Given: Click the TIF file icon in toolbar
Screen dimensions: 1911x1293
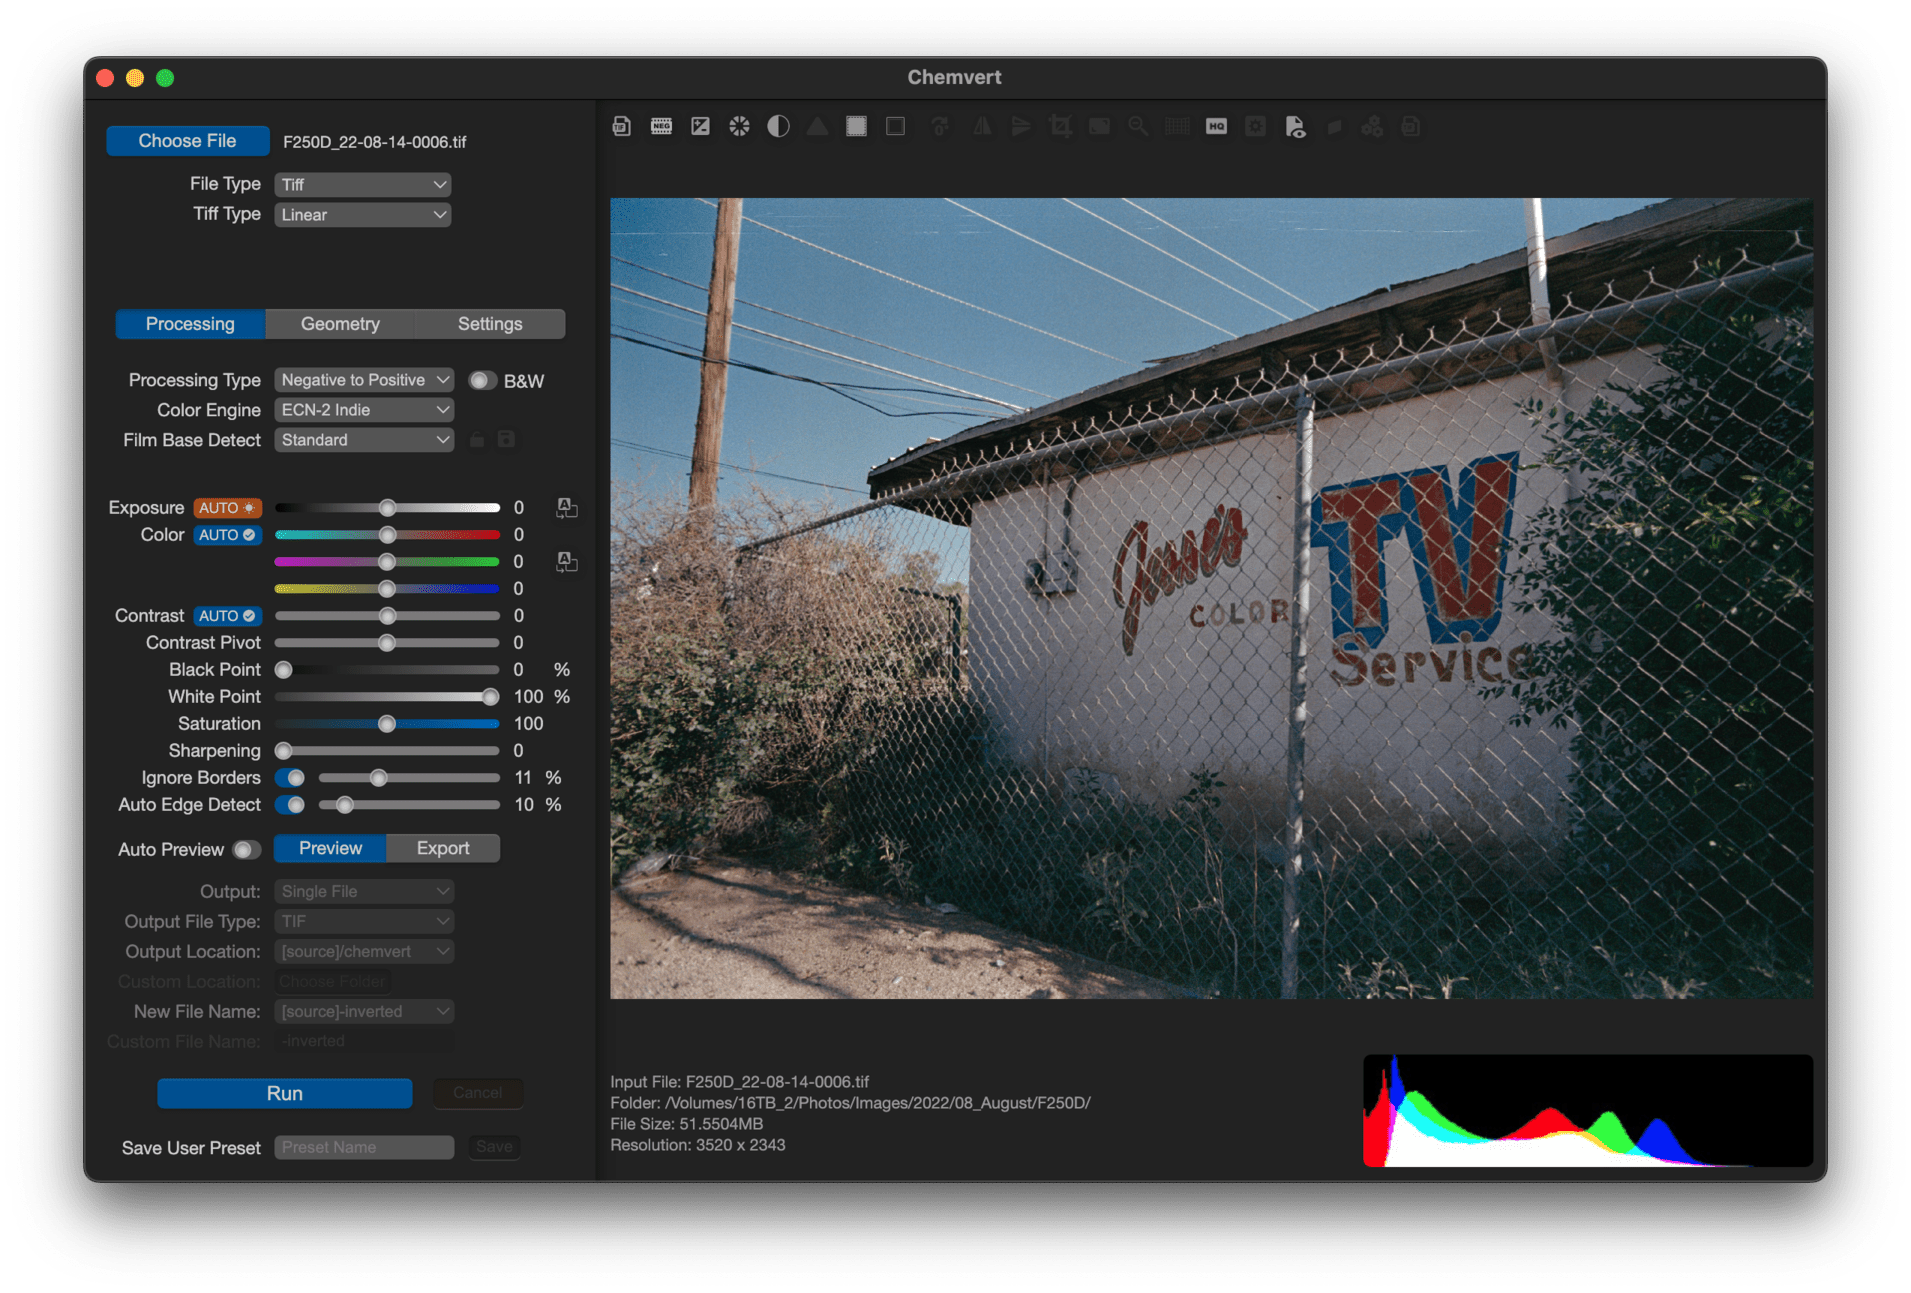Looking at the screenshot, I should coord(621,127).
